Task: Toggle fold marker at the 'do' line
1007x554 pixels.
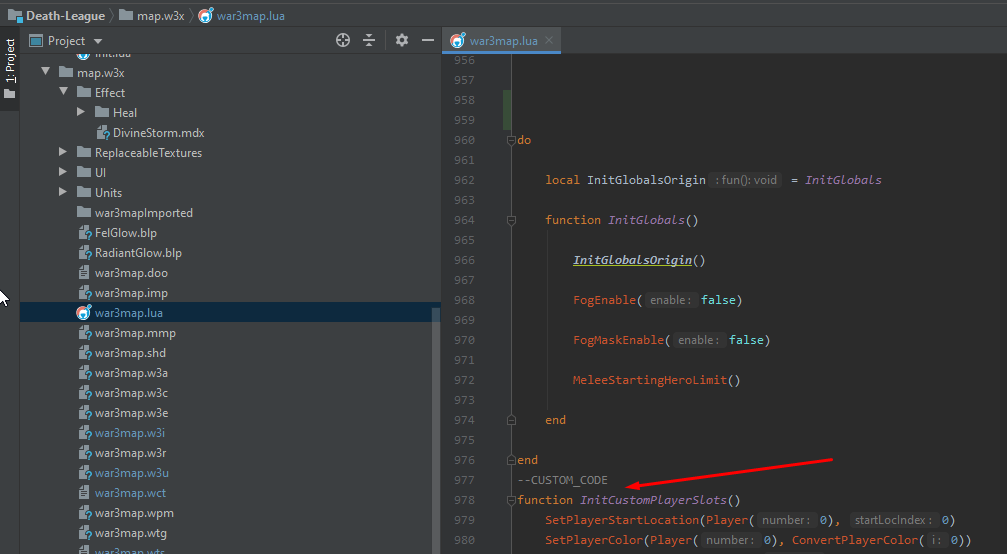Action: click(x=511, y=140)
